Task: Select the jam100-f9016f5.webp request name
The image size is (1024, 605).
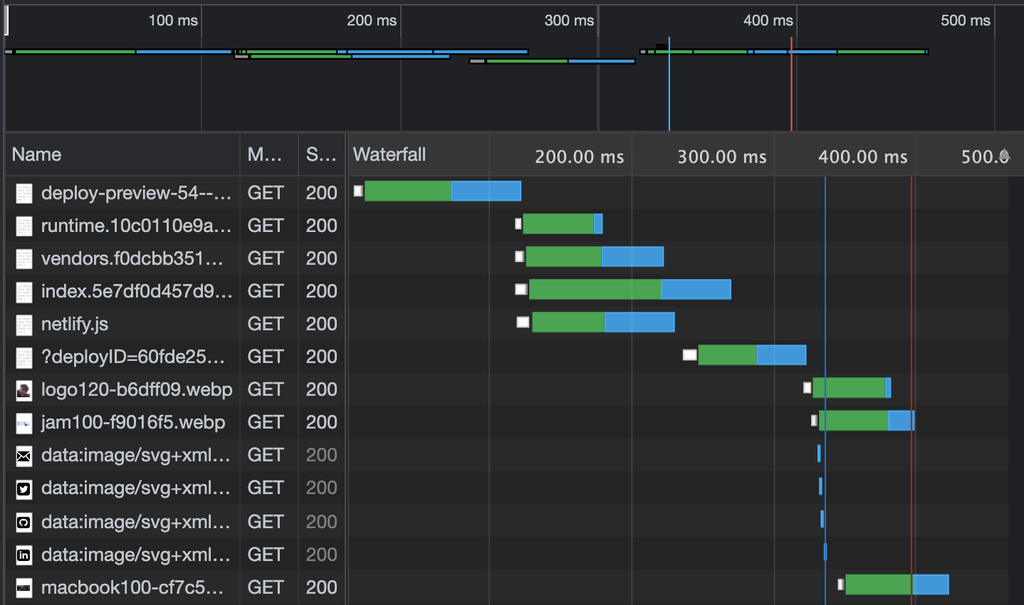Action: pos(133,423)
